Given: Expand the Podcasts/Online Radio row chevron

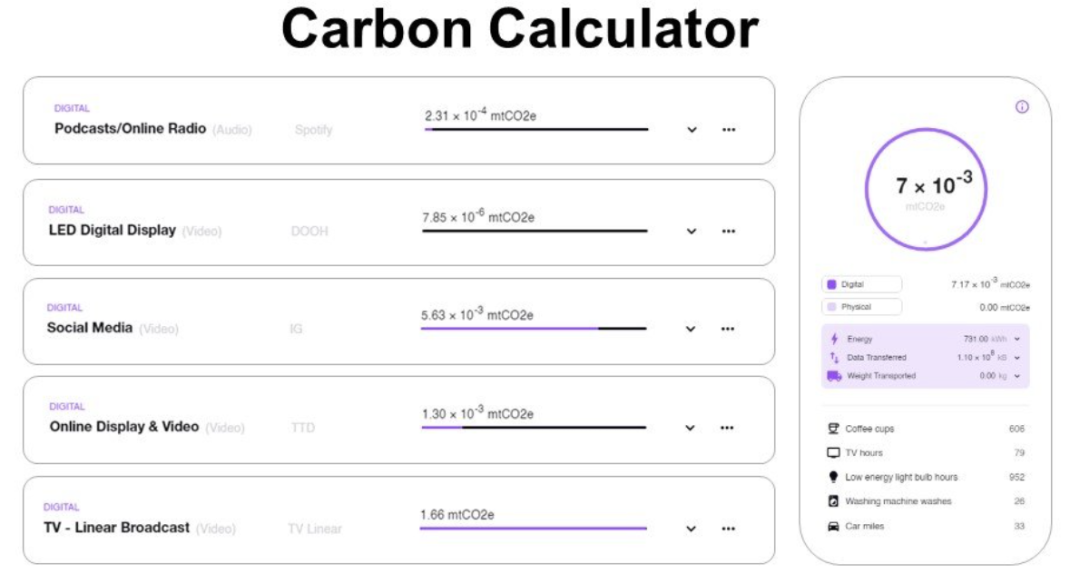Looking at the screenshot, I should coord(691,129).
